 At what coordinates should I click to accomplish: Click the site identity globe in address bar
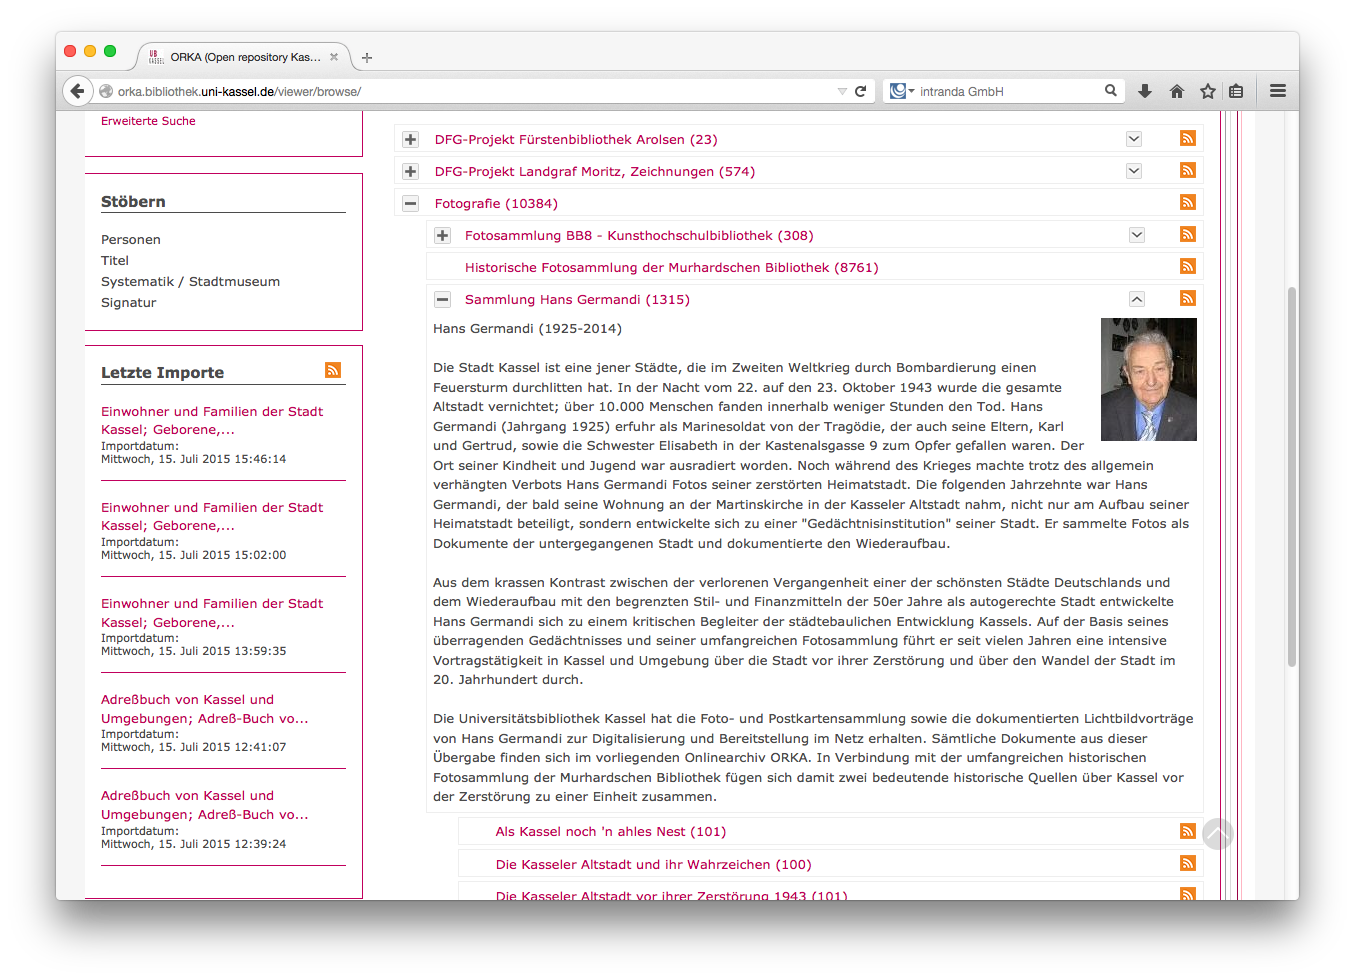click(x=106, y=91)
